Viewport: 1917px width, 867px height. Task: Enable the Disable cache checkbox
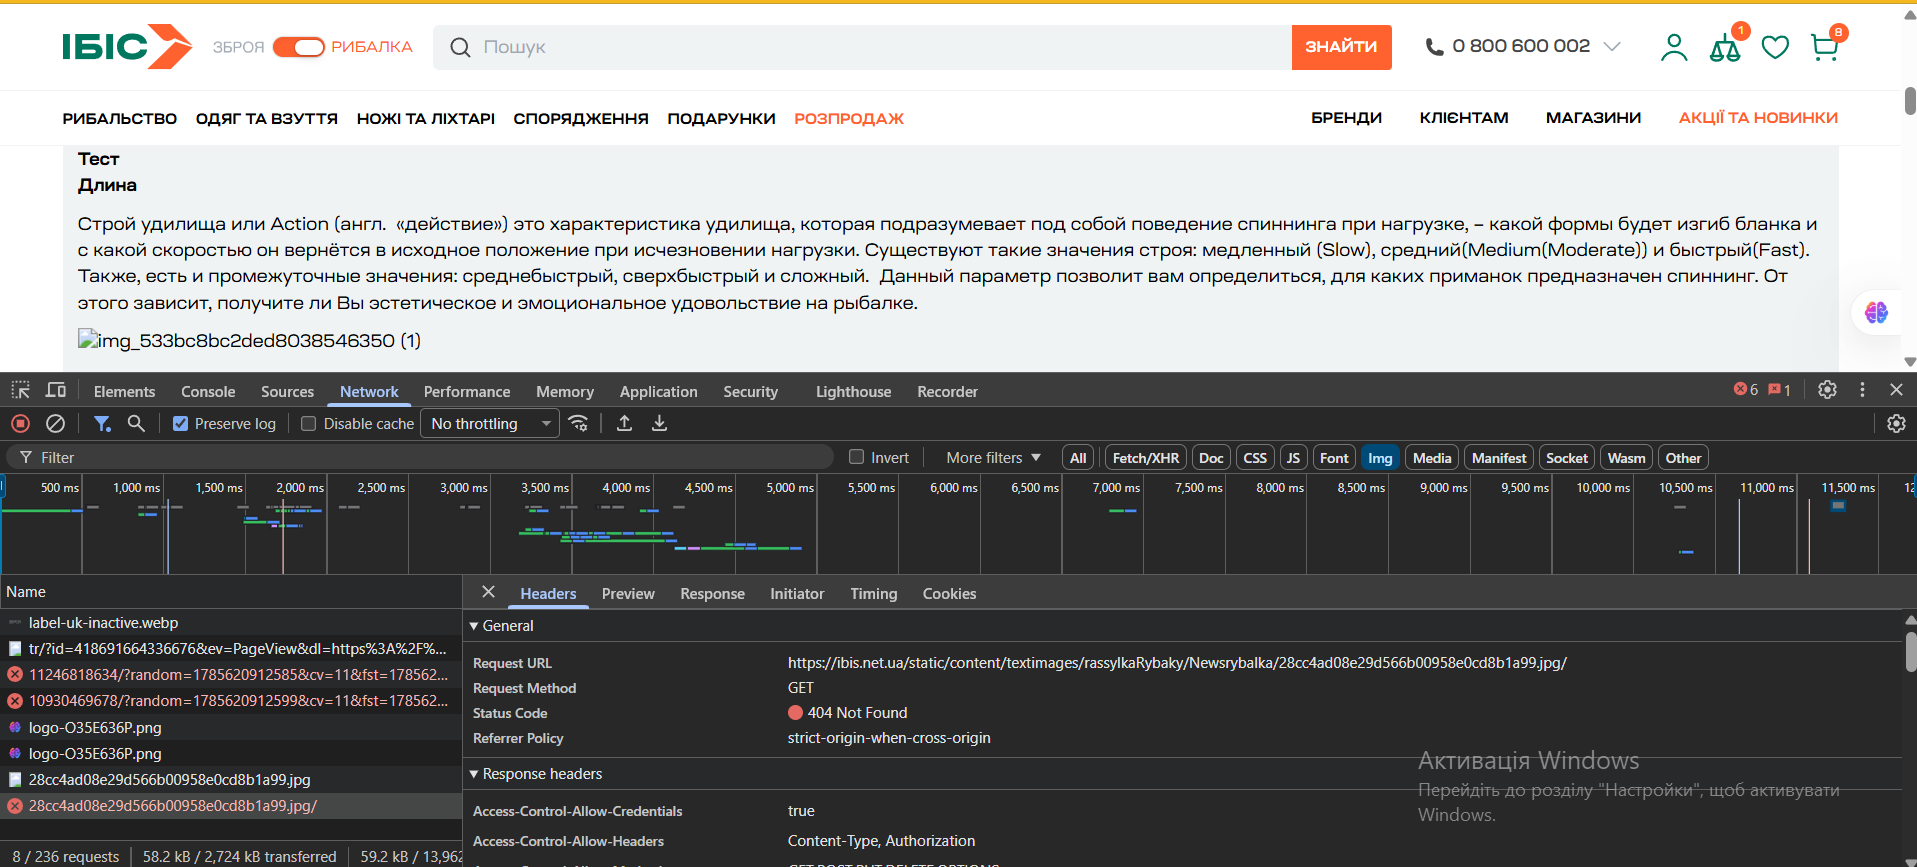pos(308,424)
